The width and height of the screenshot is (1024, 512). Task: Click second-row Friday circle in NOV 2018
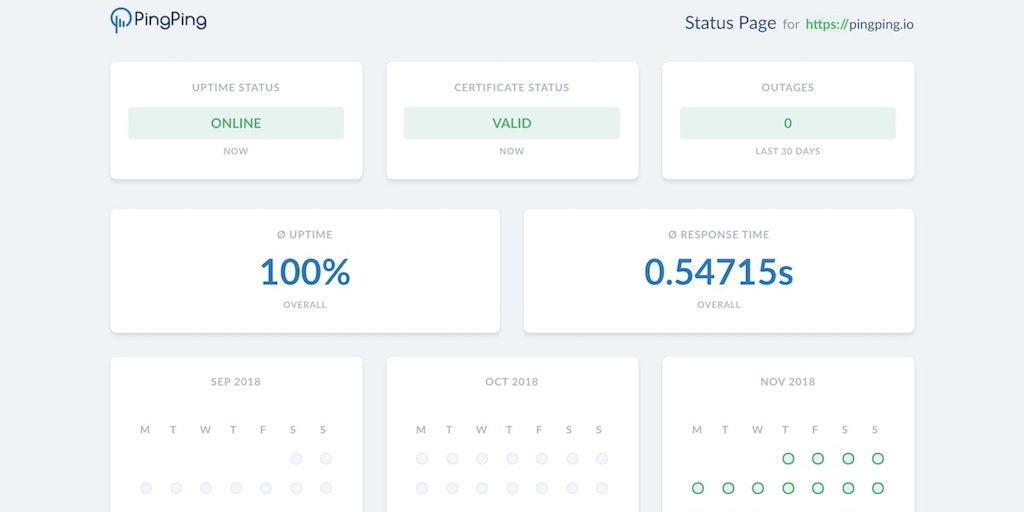[818, 488]
